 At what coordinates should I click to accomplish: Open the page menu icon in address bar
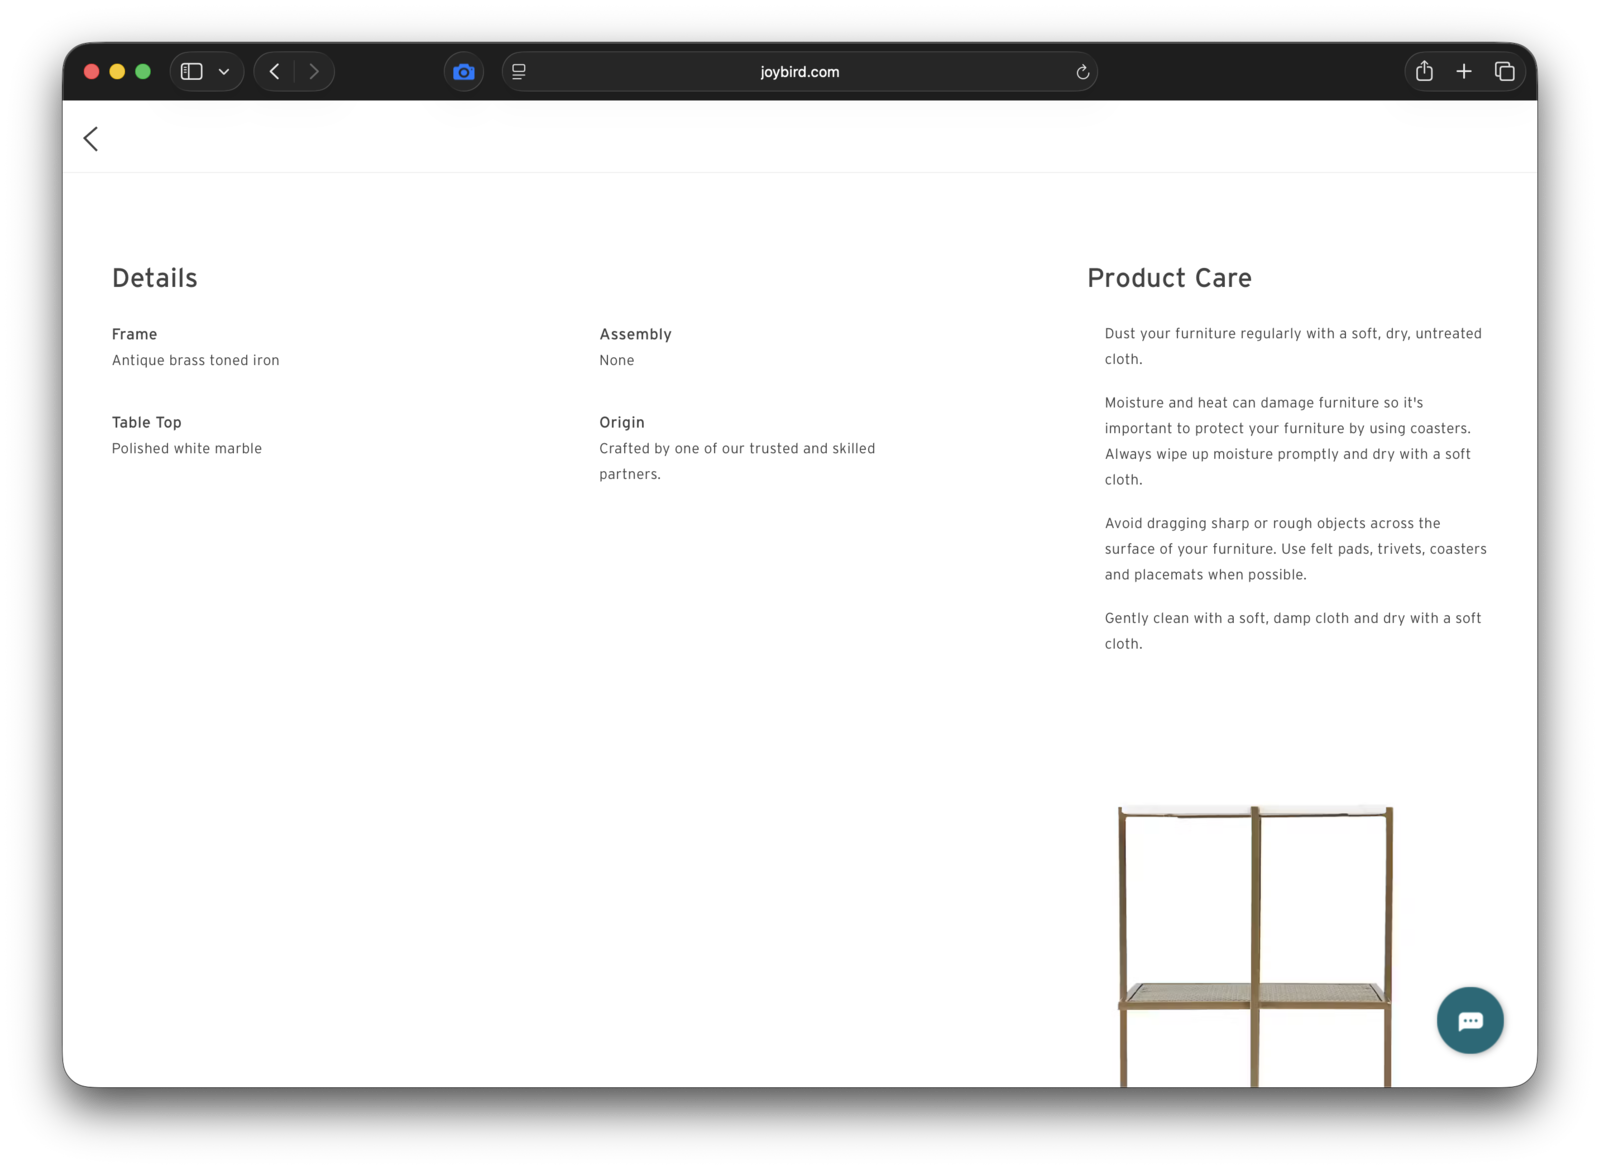click(x=519, y=72)
